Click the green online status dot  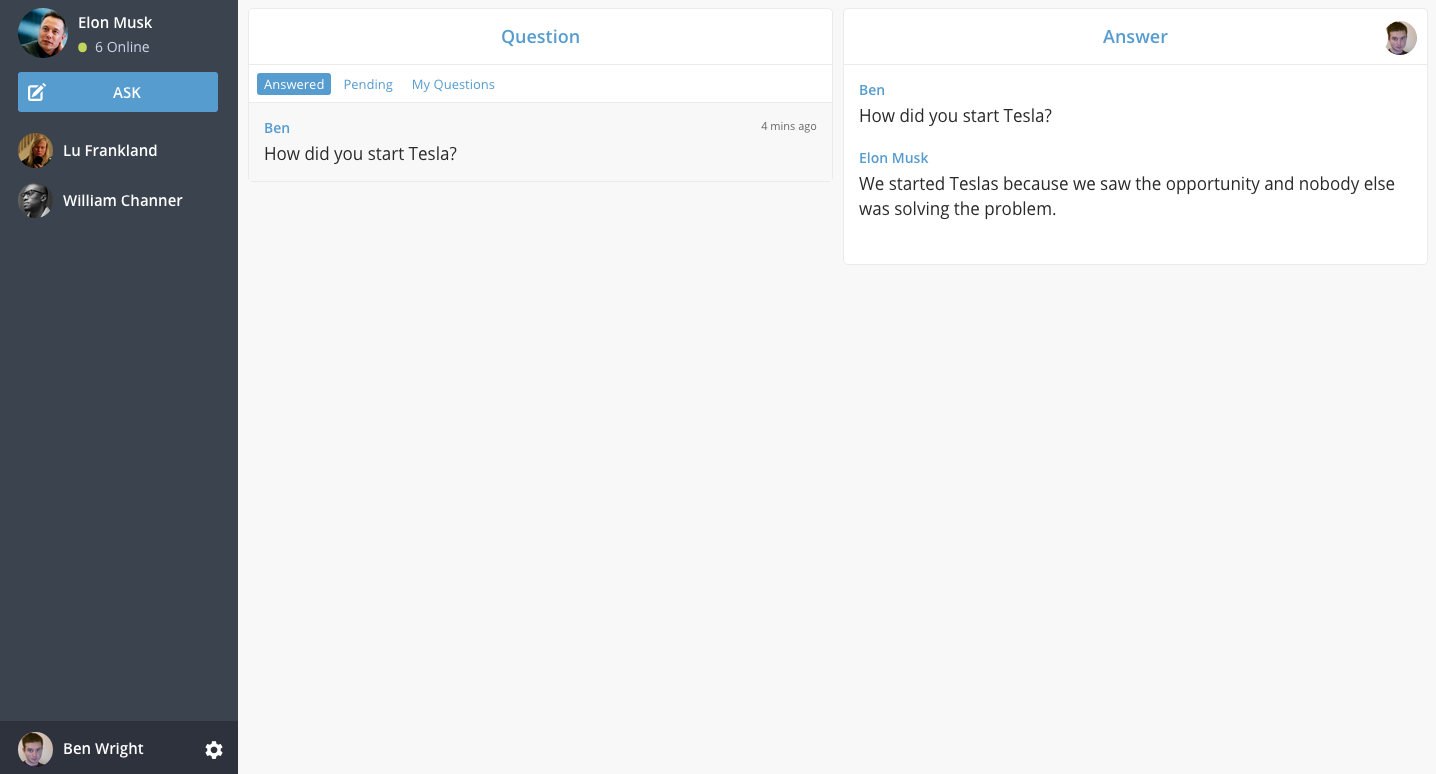pos(83,47)
